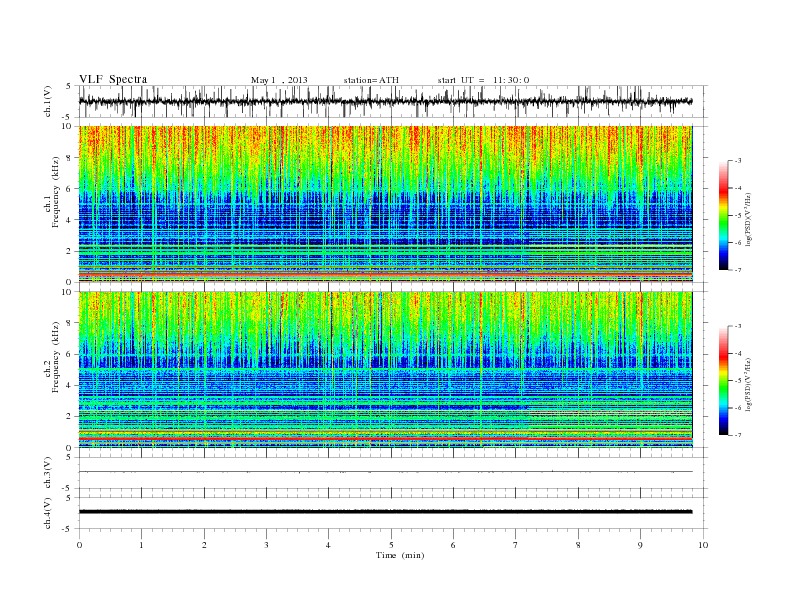Click the 'station=ATH' header label
This screenshot has height=612, width=792.
point(371,80)
